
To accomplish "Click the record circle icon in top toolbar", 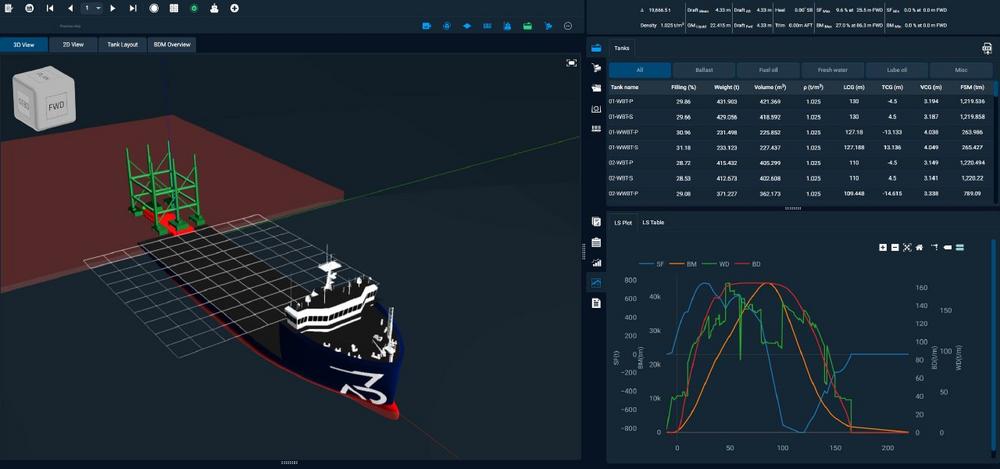I will pos(154,8).
